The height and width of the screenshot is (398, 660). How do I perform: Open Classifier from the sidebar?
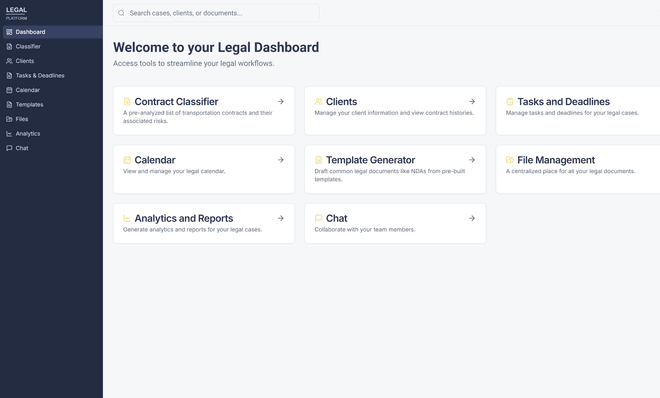point(53,47)
